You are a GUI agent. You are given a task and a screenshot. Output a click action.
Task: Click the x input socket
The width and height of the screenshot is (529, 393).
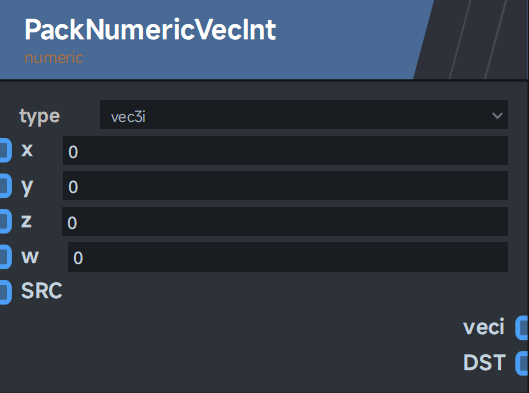(x=5, y=150)
